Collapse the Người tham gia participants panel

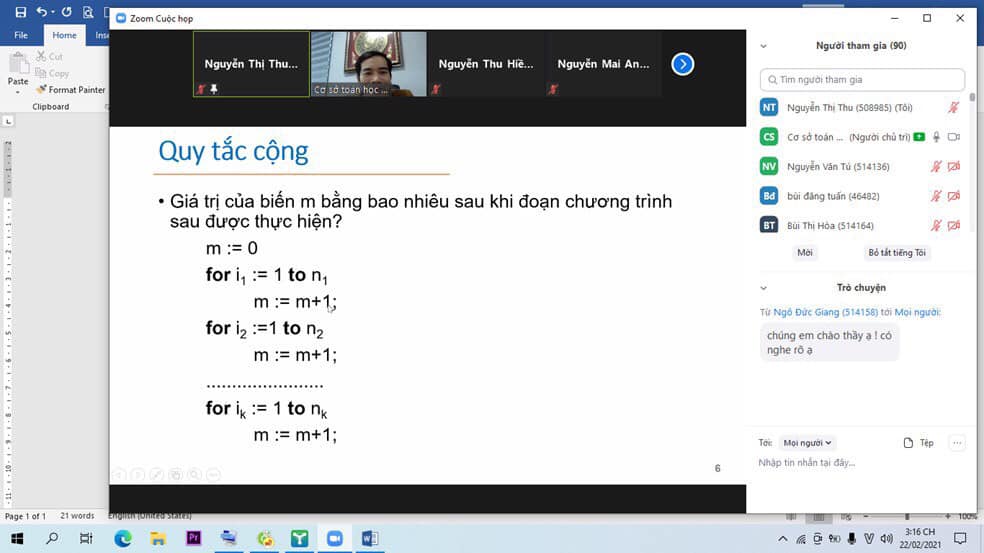click(x=764, y=46)
